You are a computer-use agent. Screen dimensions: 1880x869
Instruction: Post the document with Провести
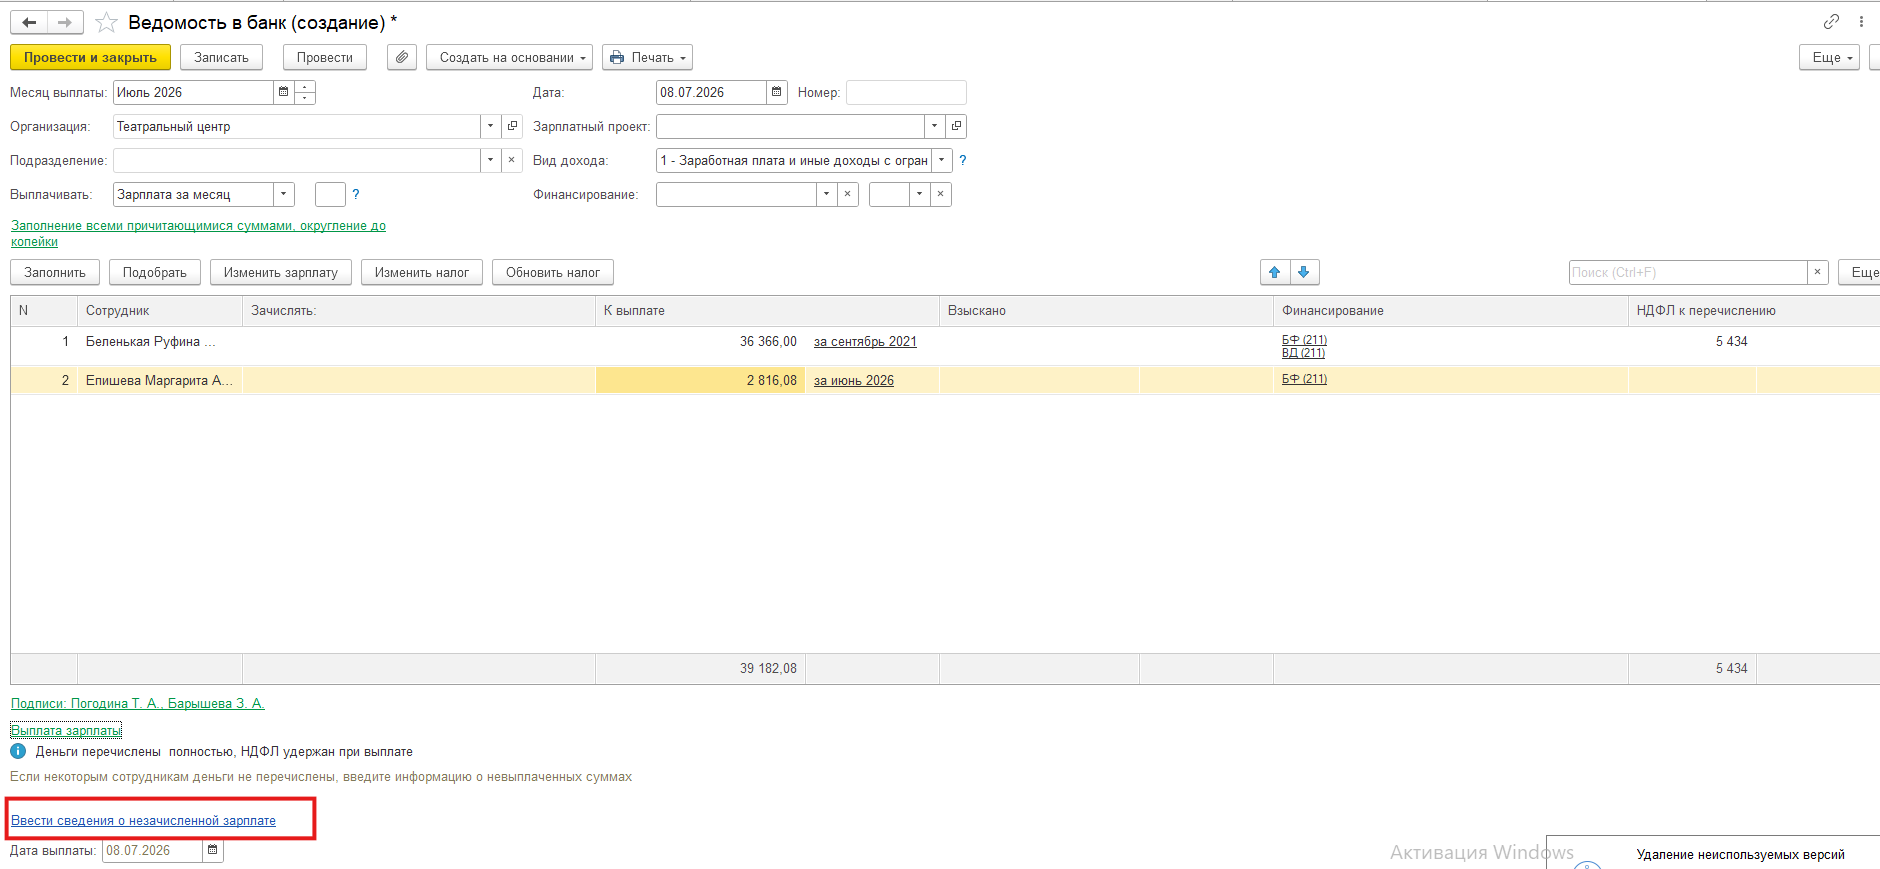tap(325, 57)
